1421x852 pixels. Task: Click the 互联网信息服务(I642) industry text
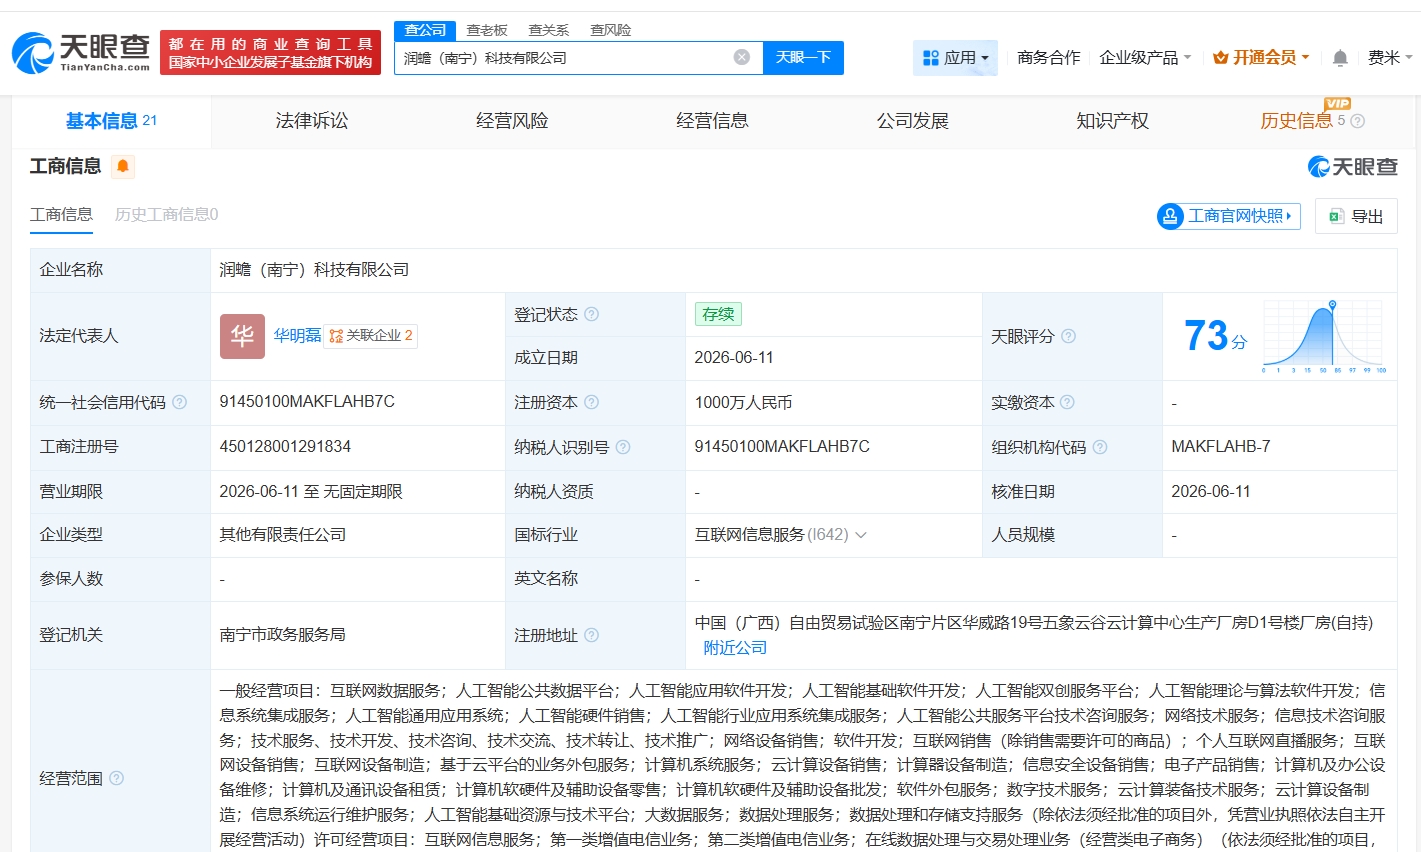[x=771, y=535]
